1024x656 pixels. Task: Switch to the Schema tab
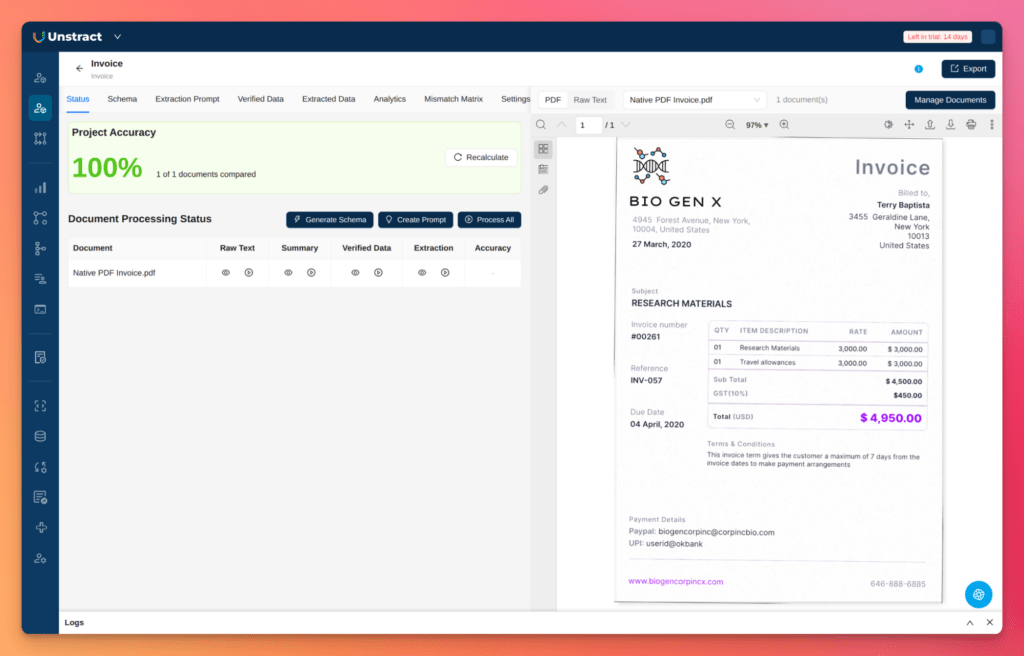[122, 99]
